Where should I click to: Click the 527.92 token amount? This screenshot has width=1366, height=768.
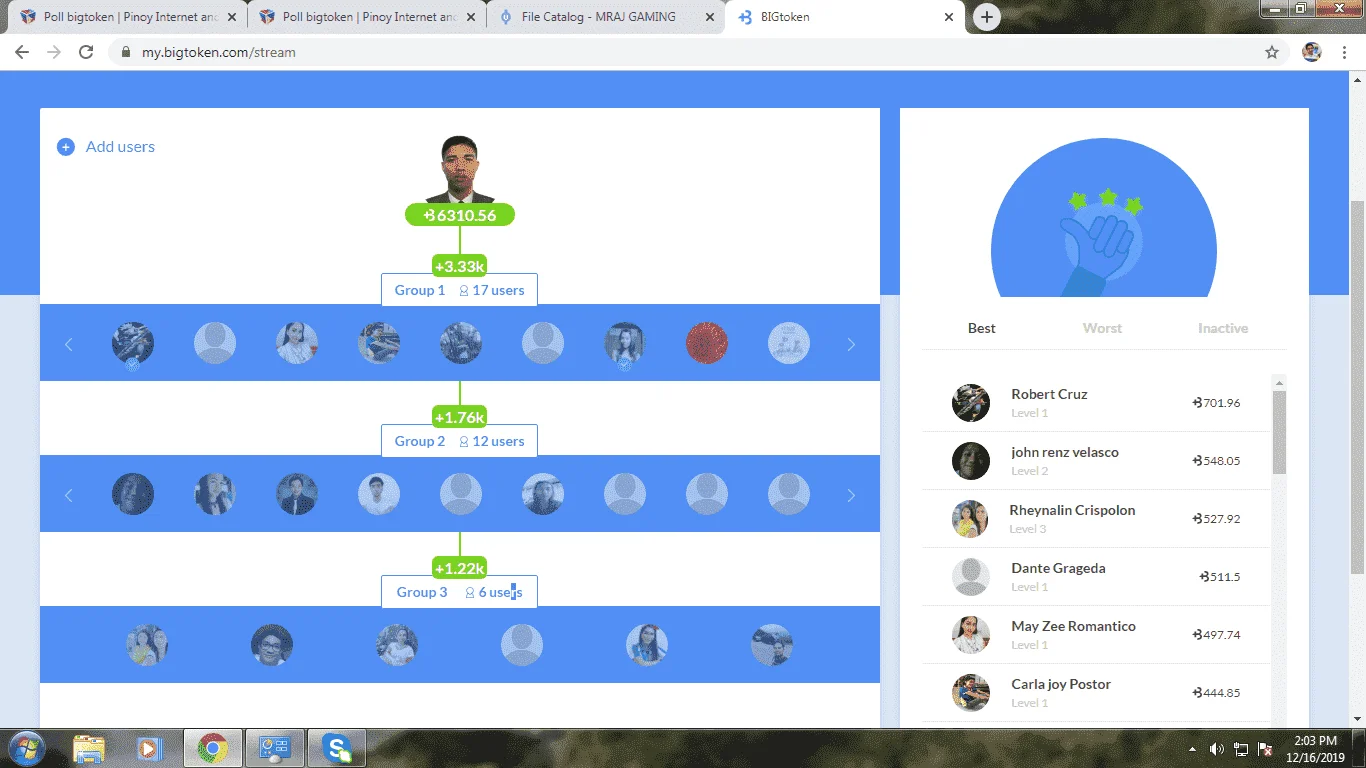(1216, 519)
